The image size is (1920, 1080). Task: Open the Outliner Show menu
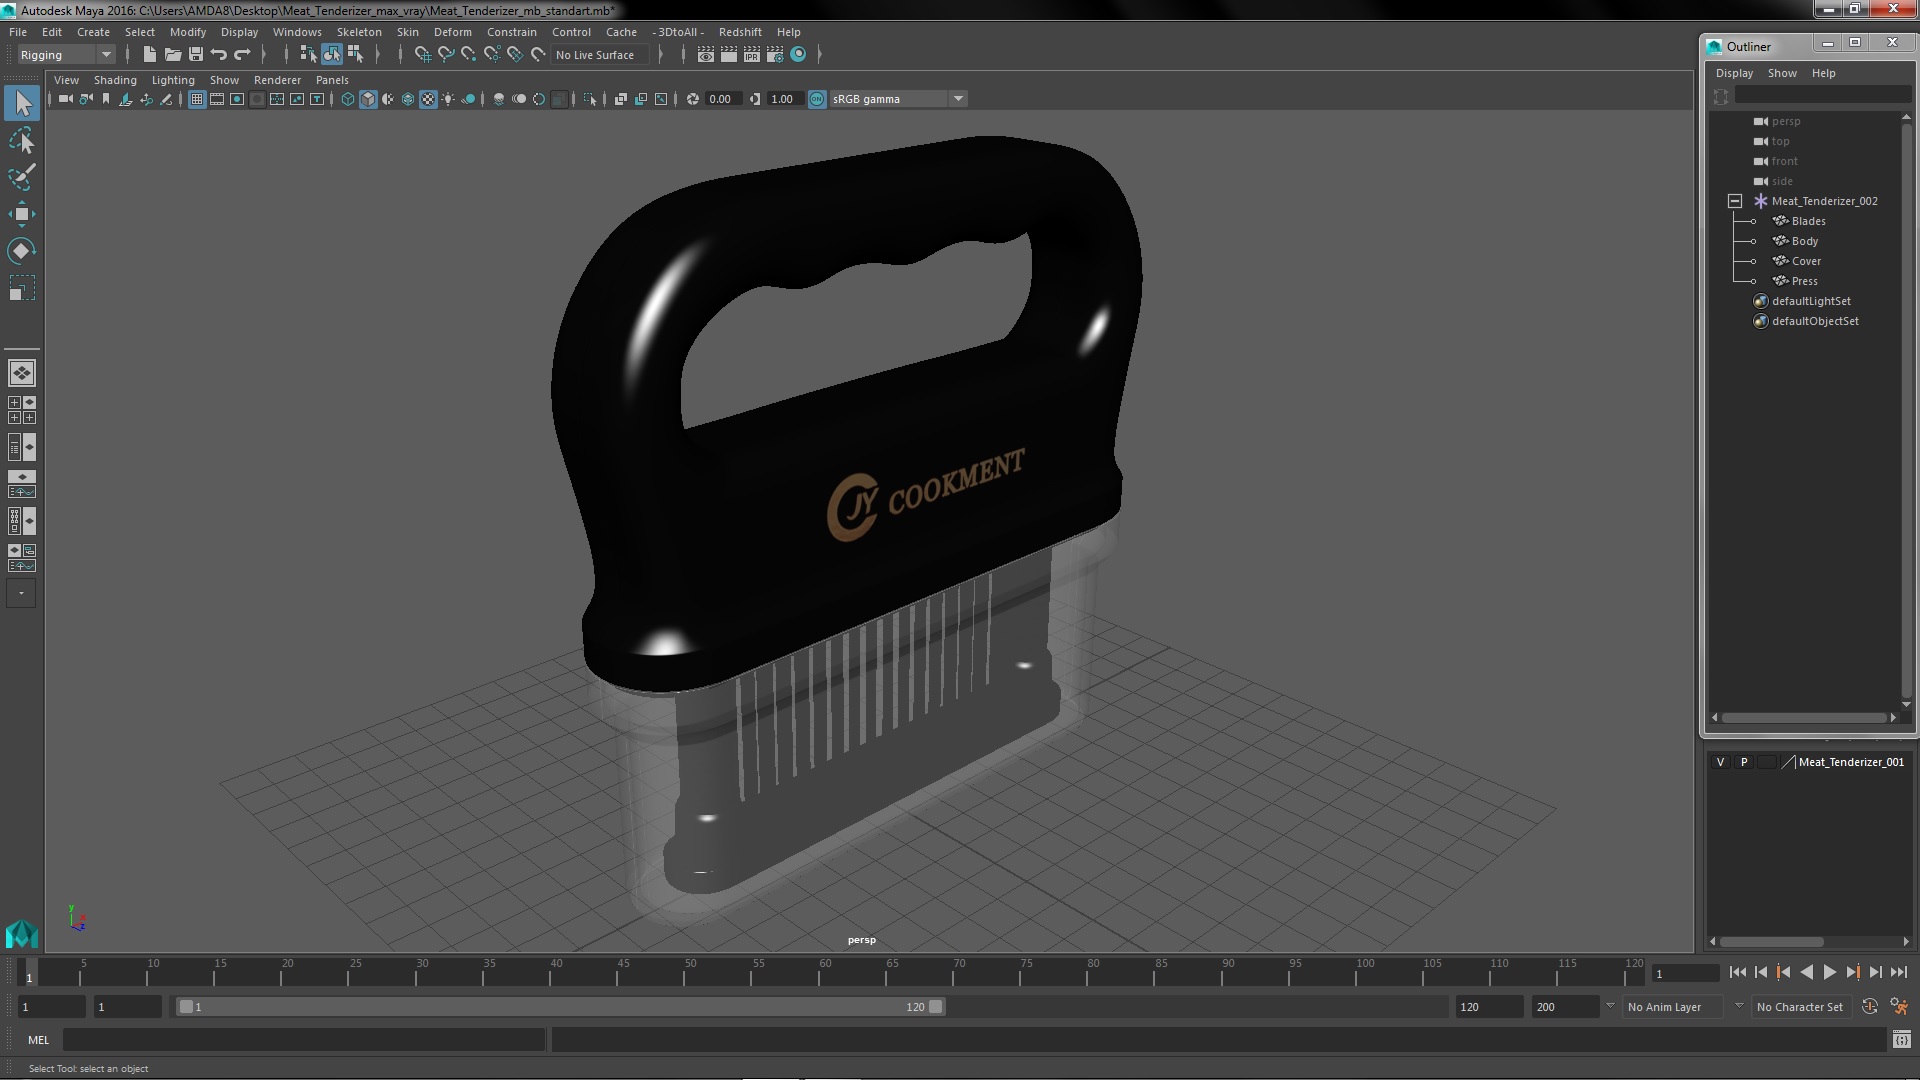coord(1782,73)
